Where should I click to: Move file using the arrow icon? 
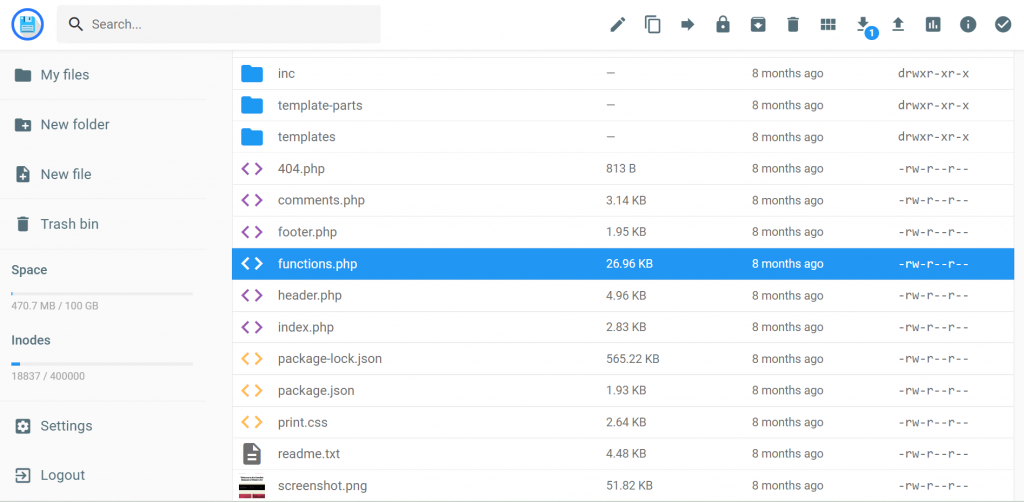click(x=688, y=25)
